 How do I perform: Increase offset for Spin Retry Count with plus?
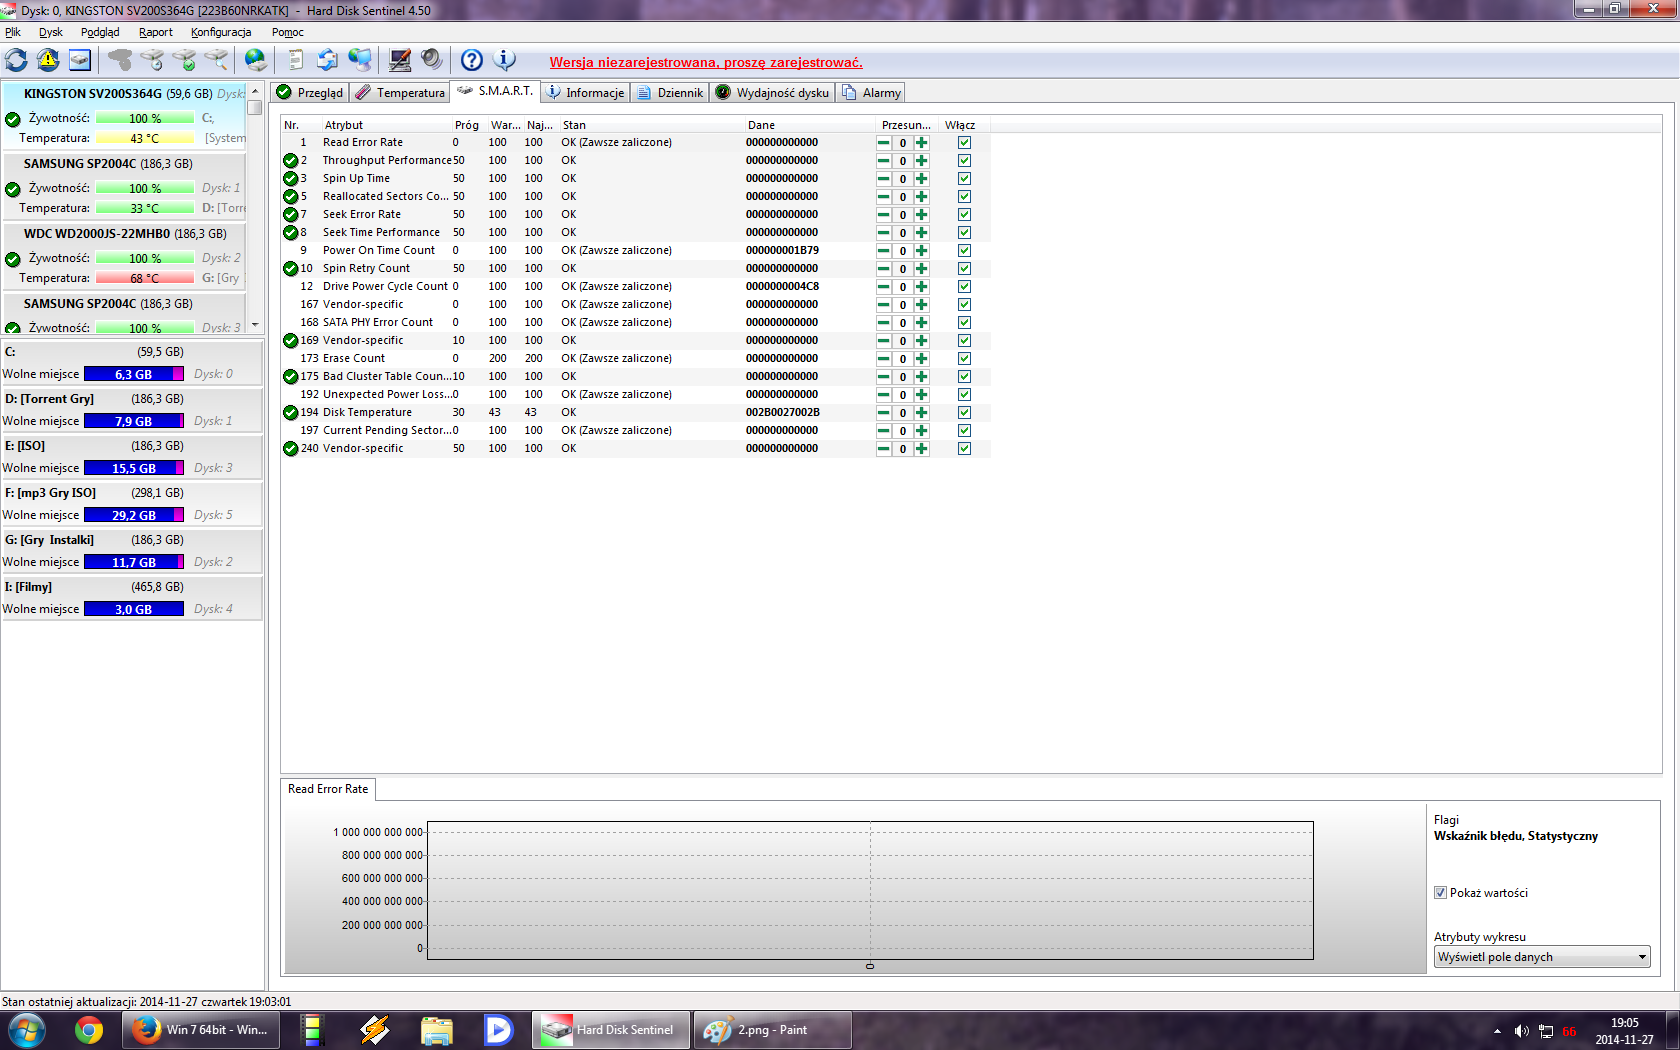[x=922, y=268]
